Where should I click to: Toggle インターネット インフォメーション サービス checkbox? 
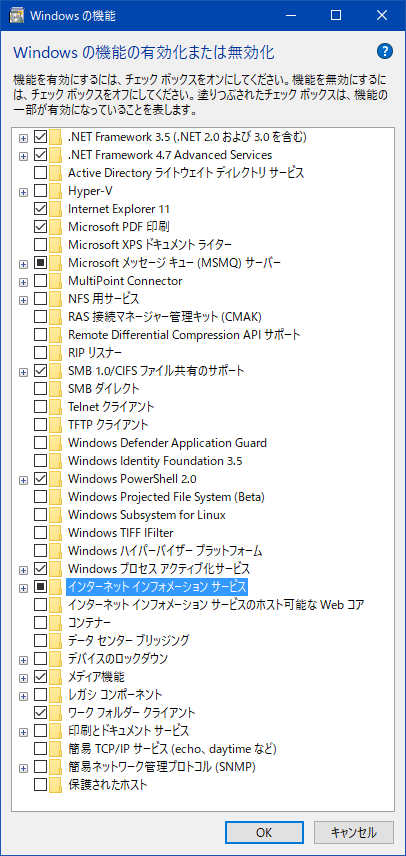tap(40, 587)
